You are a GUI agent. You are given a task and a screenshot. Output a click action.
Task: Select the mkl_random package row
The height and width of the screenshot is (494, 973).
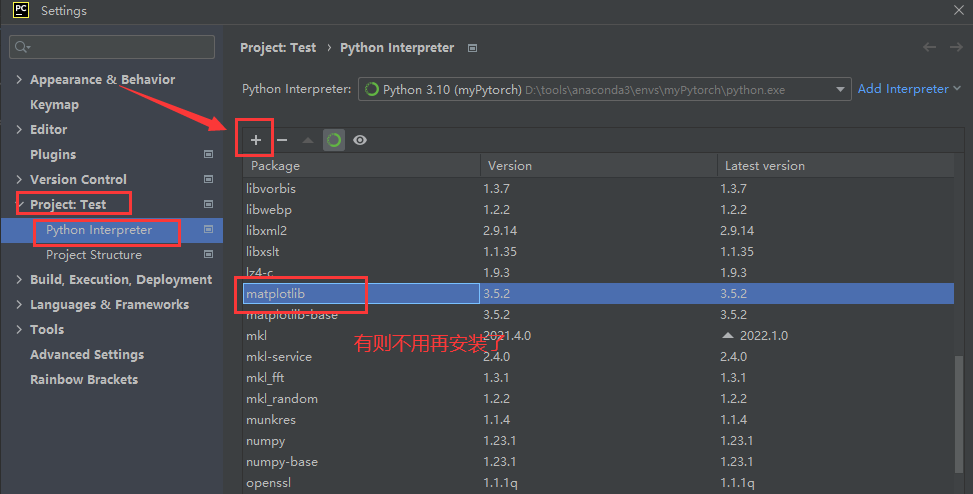tap(598, 399)
